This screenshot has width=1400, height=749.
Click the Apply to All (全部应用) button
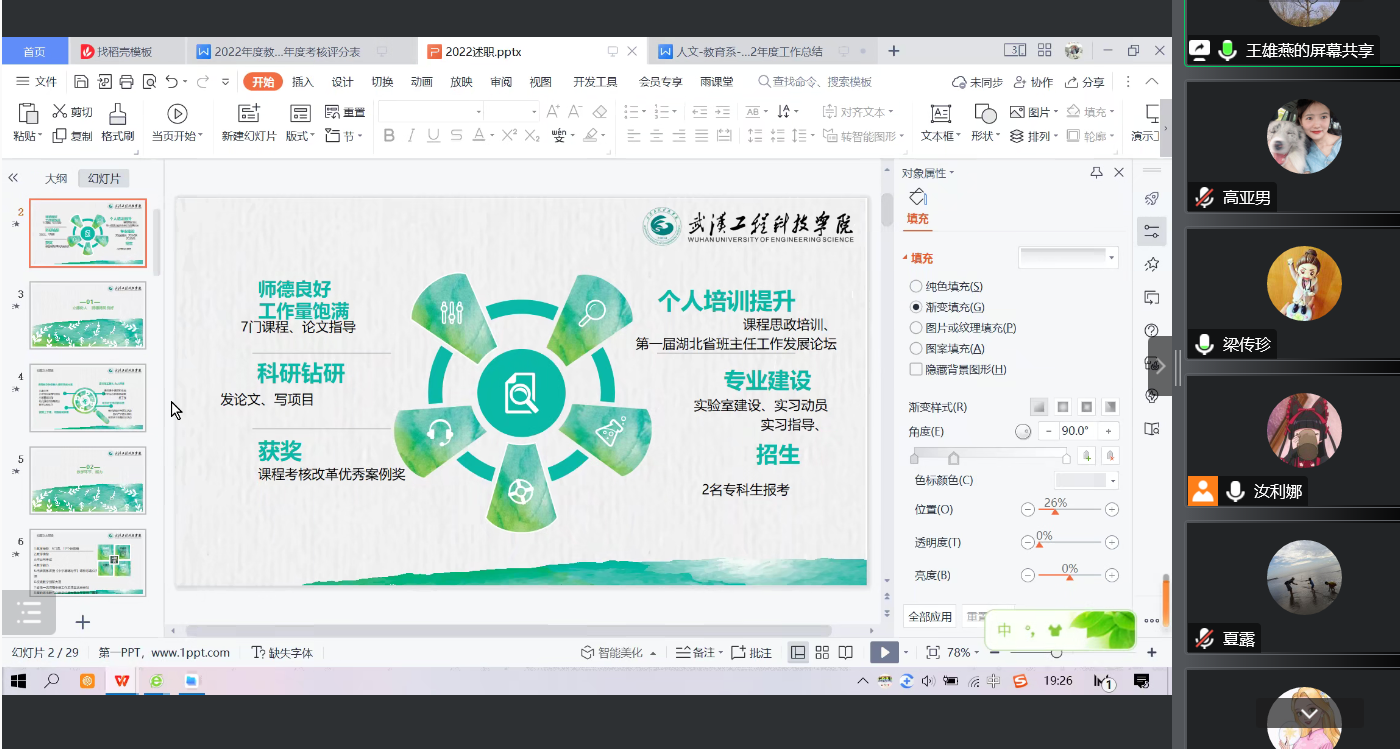tap(930, 617)
